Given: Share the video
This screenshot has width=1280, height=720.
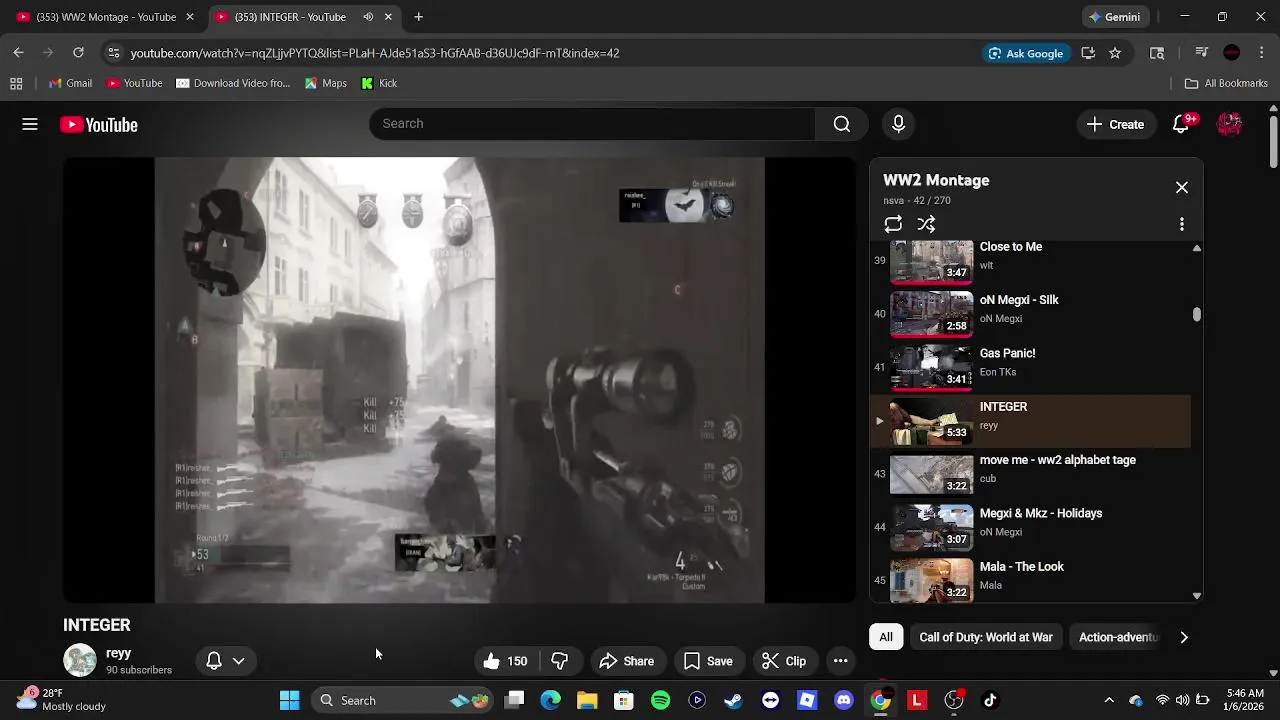Looking at the screenshot, I should 627,661.
